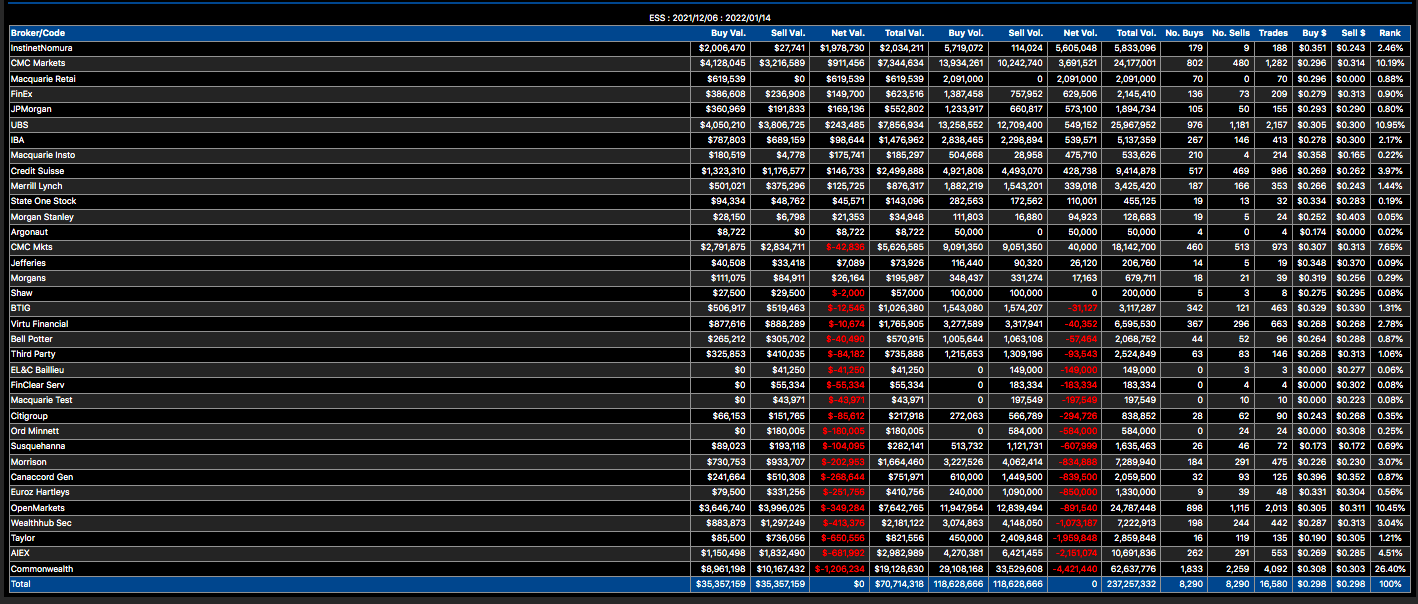Screen dimensions: 1418x604
Task: Select the No. Buys column header
Action: click(1184, 33)
